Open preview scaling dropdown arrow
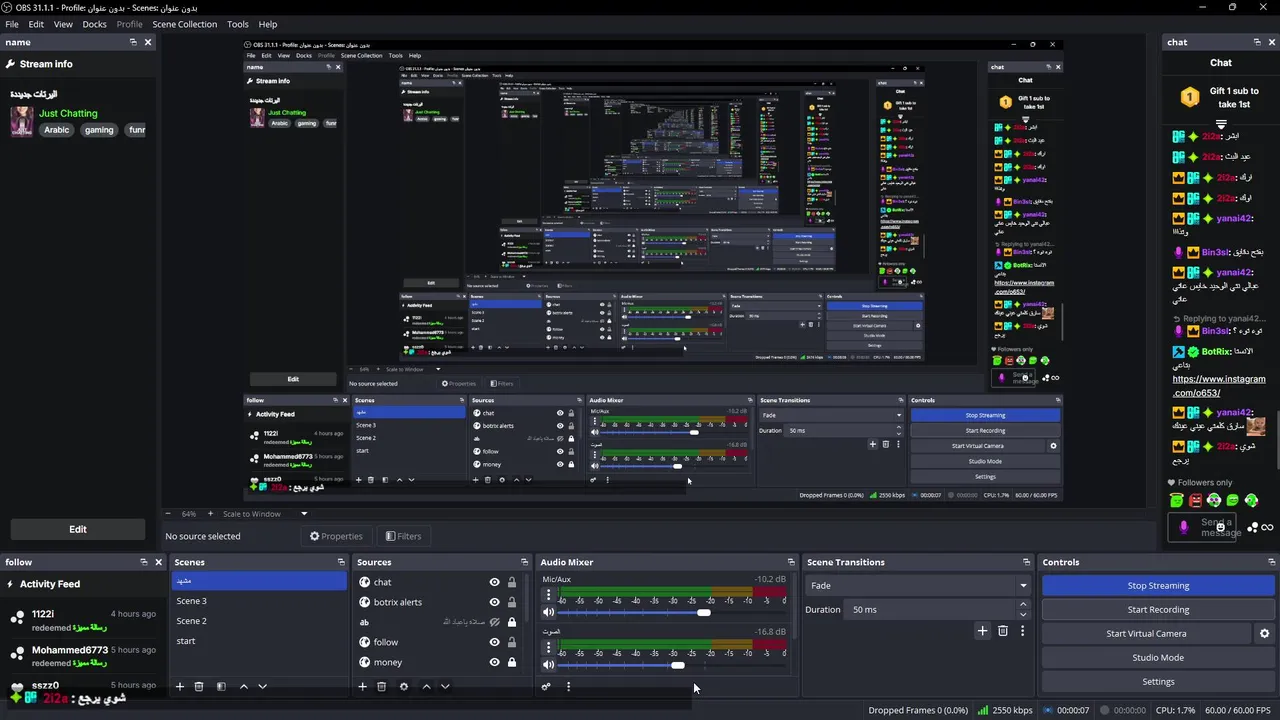The image size is (1280, 720). tap(304, 514)
